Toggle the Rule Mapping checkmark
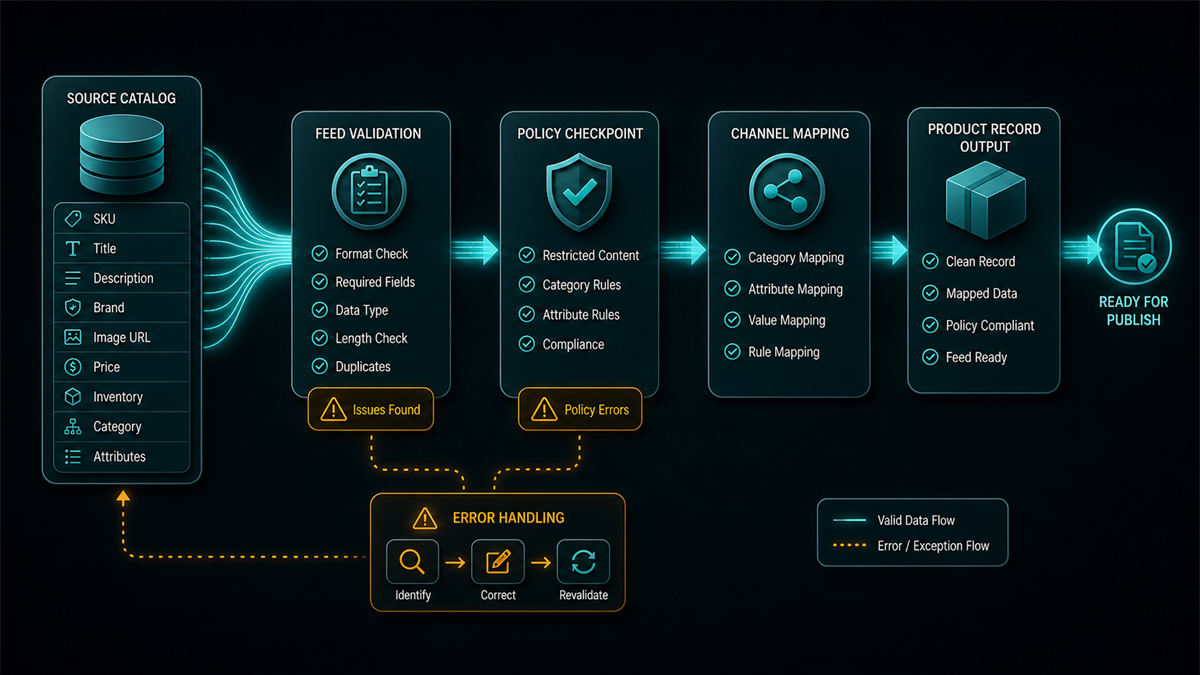1200x675 pixels. tap(733, 352)
